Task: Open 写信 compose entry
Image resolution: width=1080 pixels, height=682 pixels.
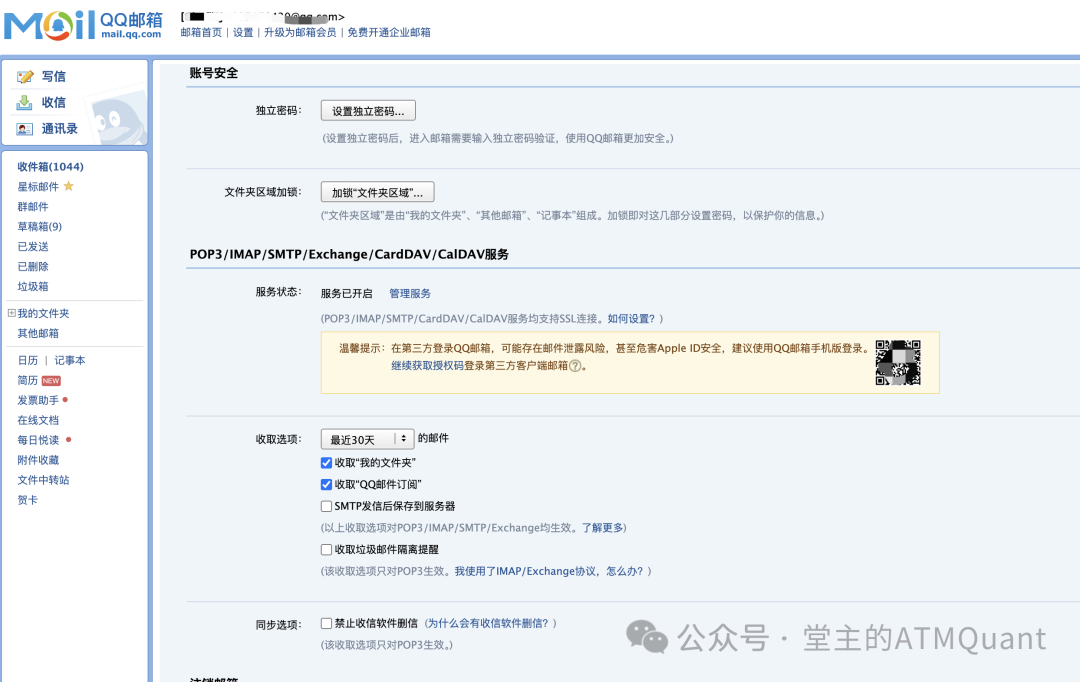Action: click(54, 76)
